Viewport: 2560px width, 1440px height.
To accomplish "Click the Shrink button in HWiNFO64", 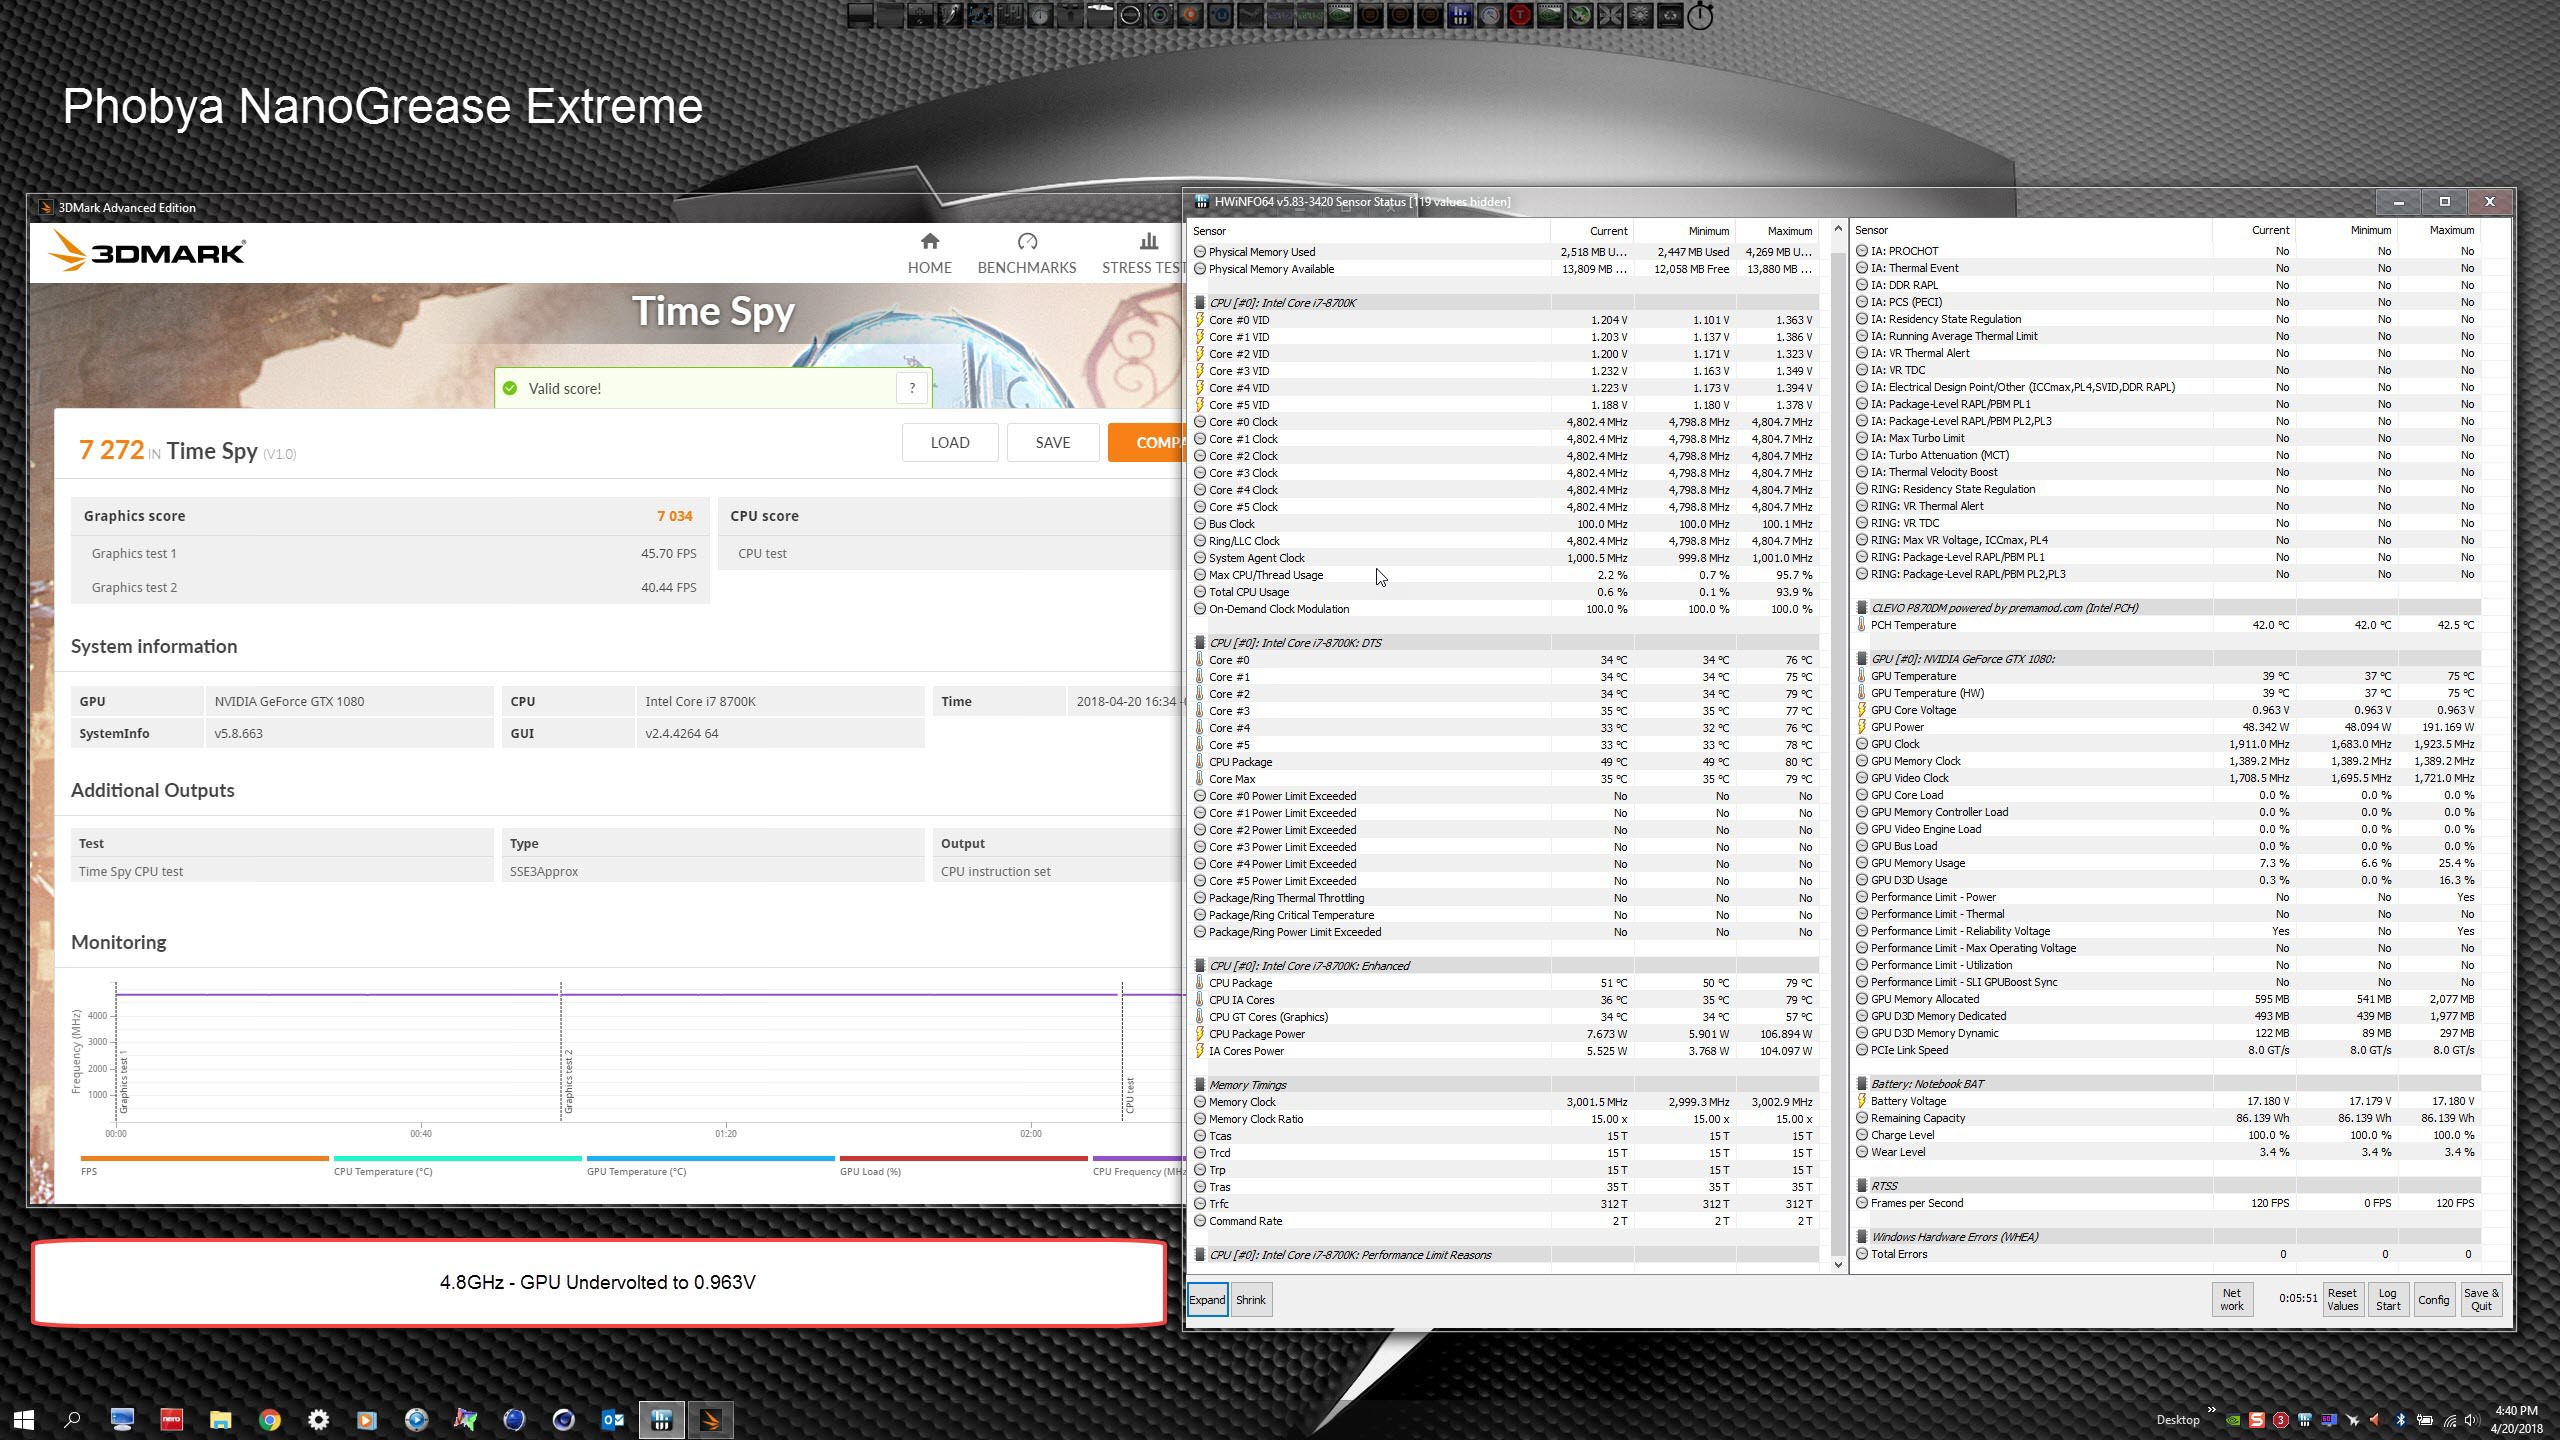I will point(1250,1299).
